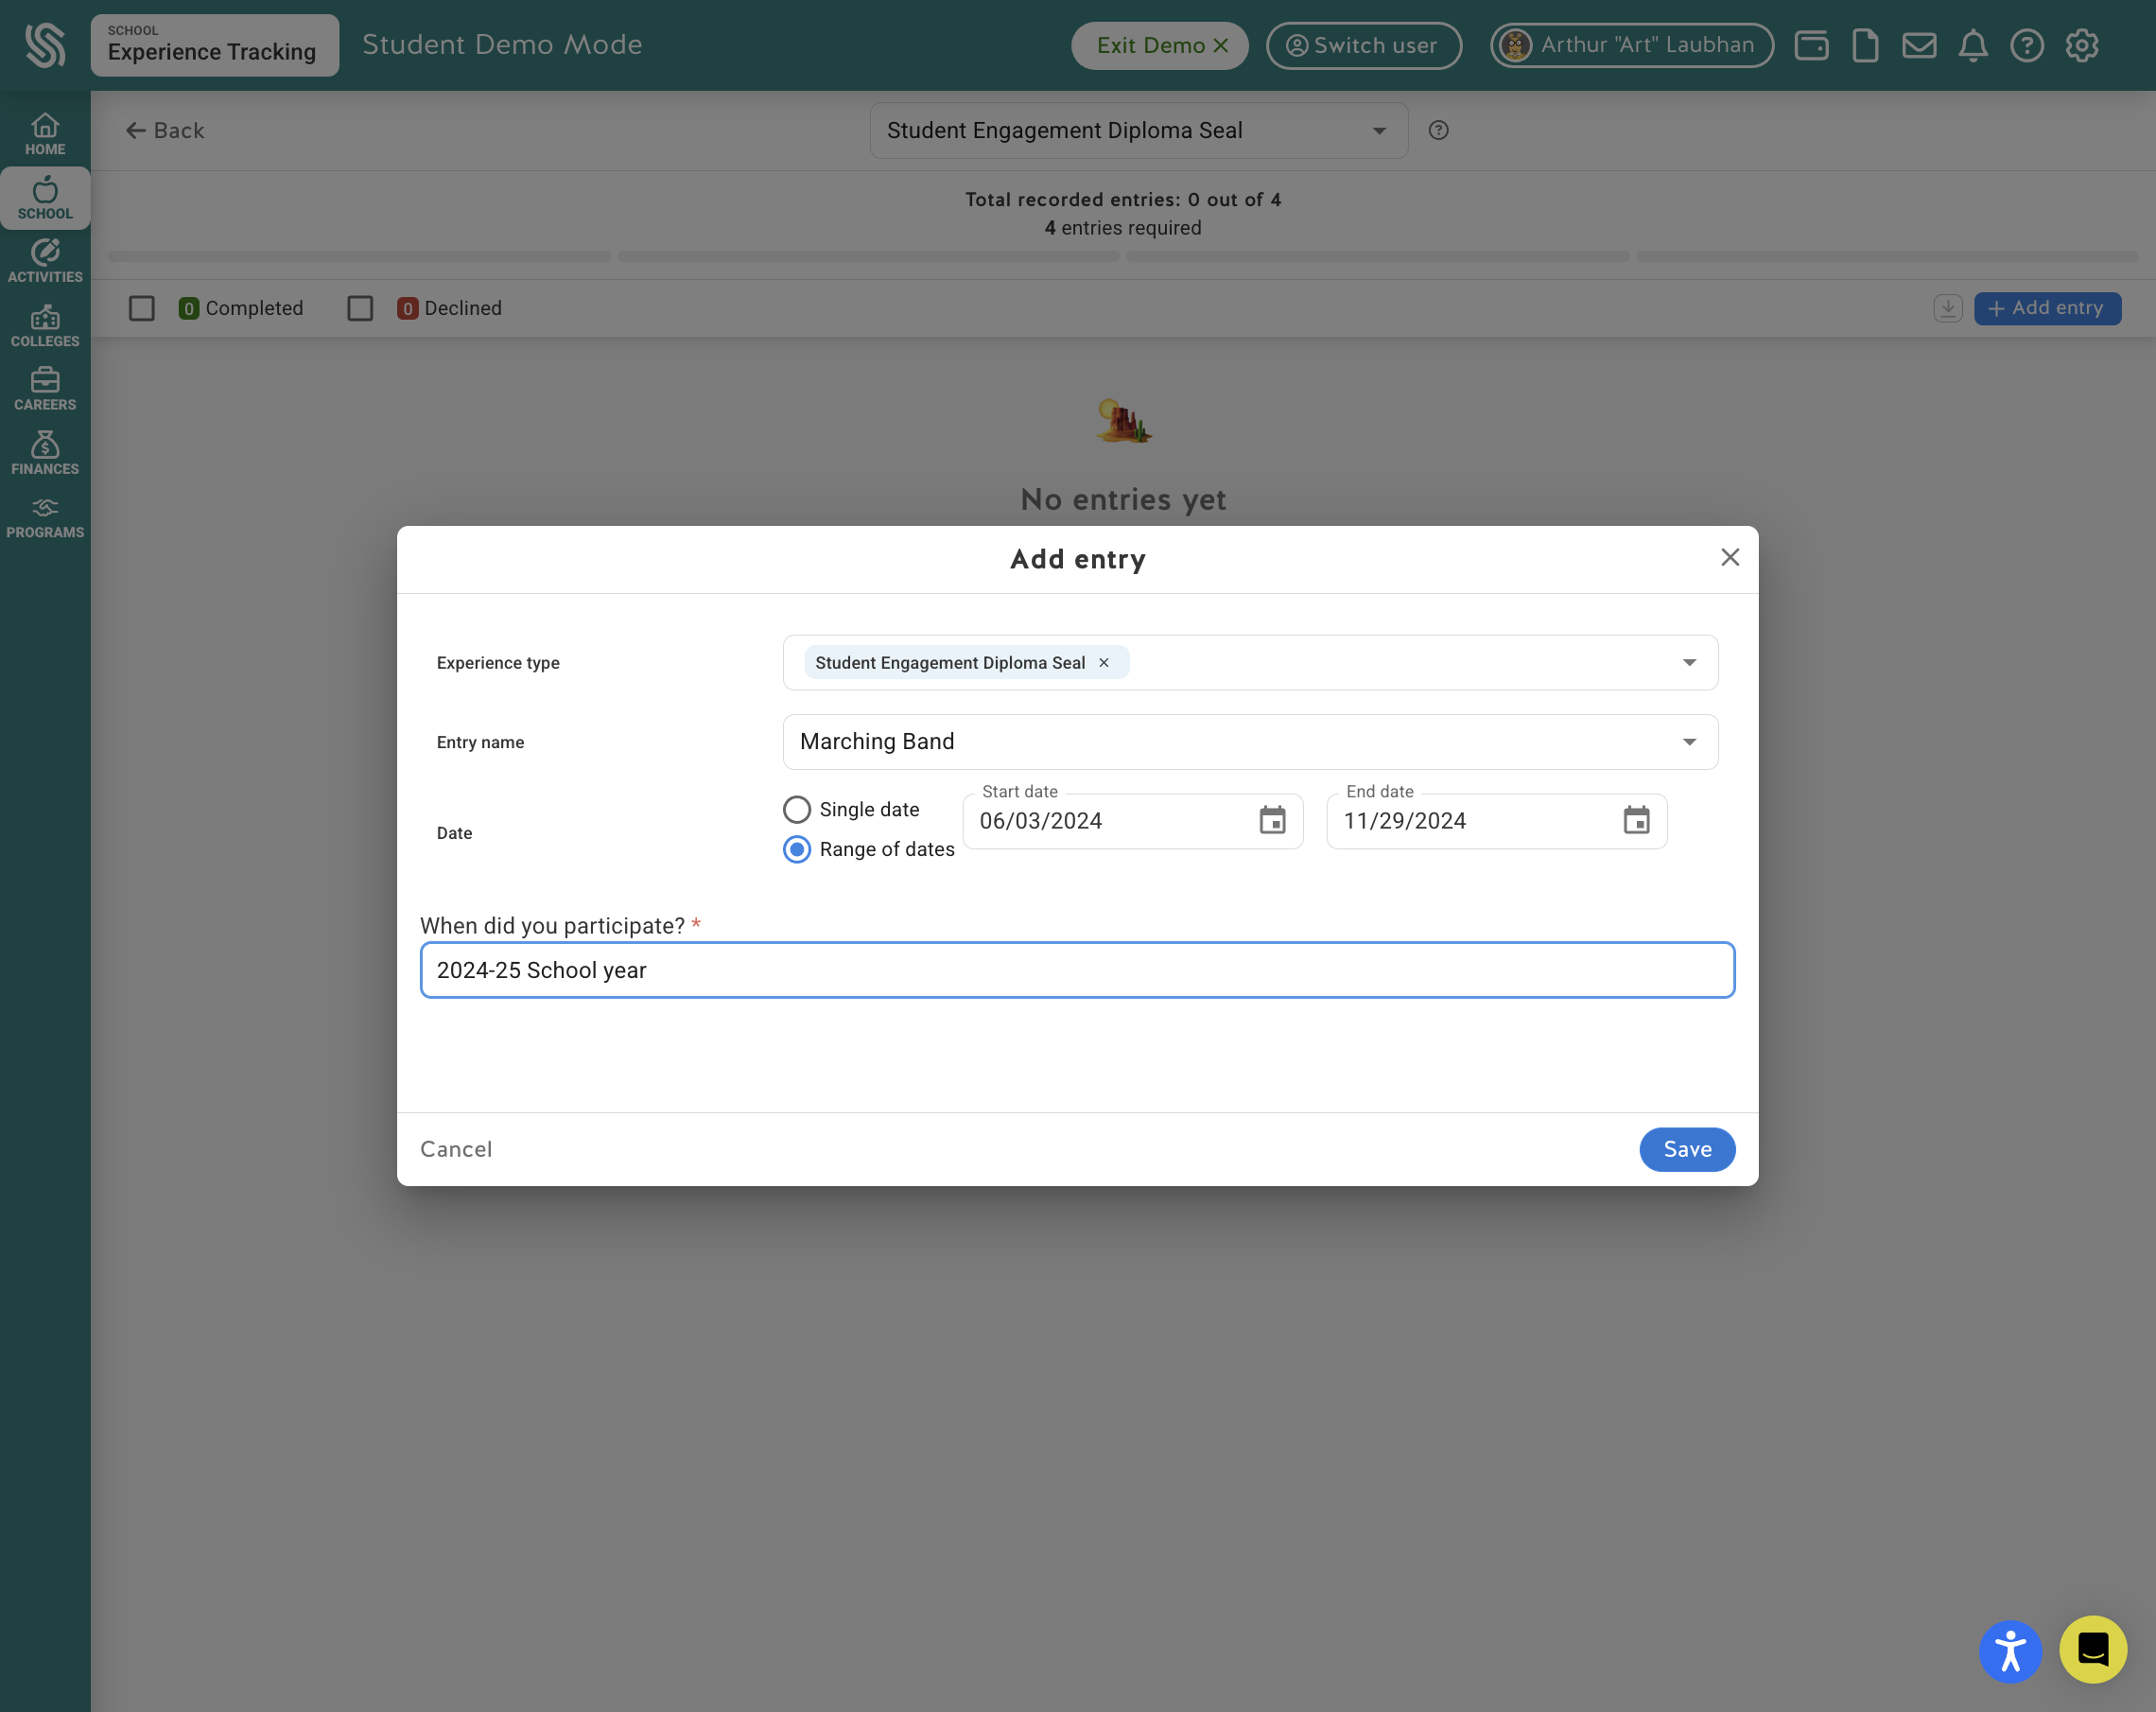Image resolution: width=2156 pixels, height=1712 pixels.
Task: Open the End date calendar picker
Action: coord(1636,821)
